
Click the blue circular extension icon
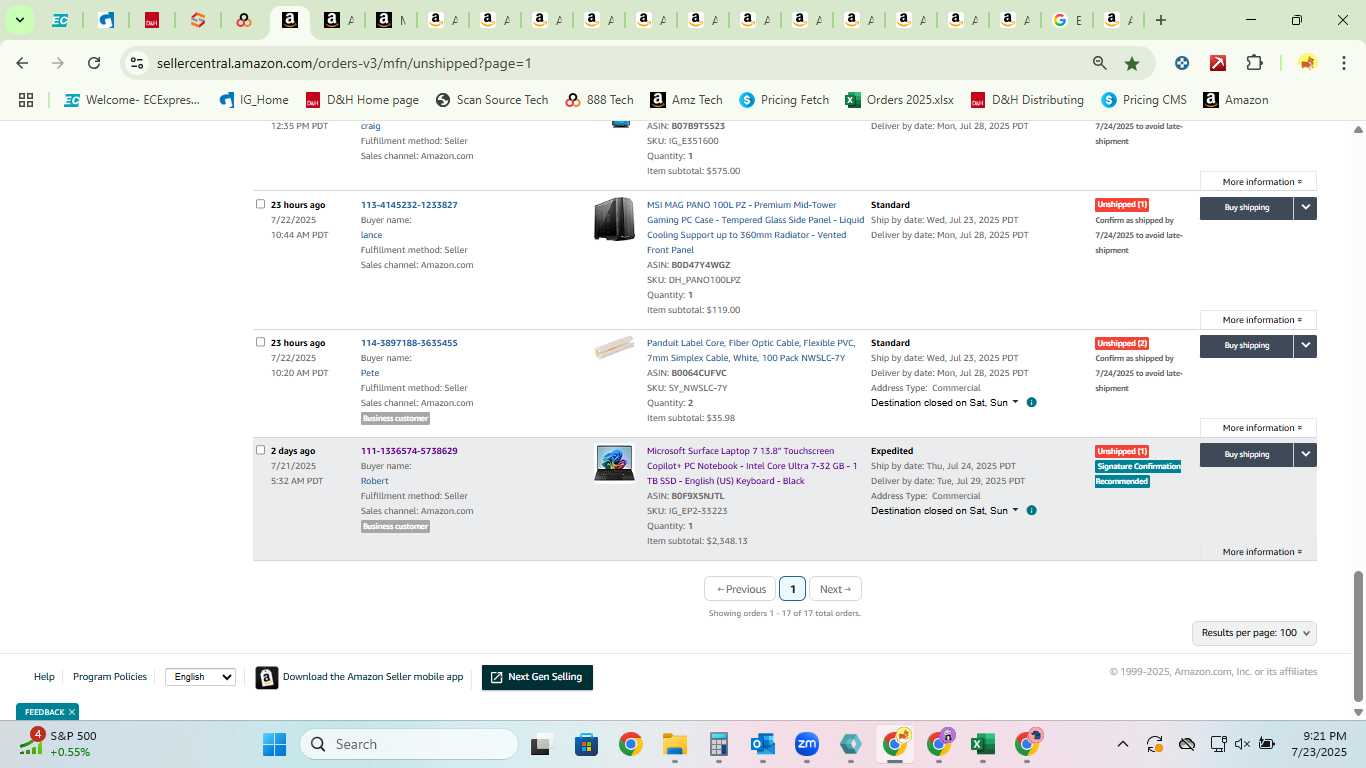tap(1182, 63)
